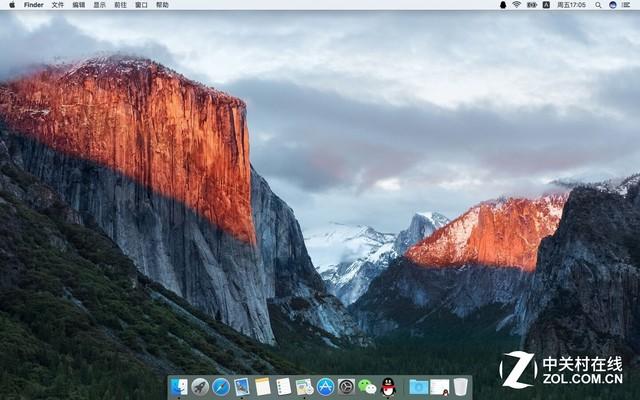This screenshot has width=640, height=400.
Task: Open Notification Center list icon
Action: click(x=626, y=5)
